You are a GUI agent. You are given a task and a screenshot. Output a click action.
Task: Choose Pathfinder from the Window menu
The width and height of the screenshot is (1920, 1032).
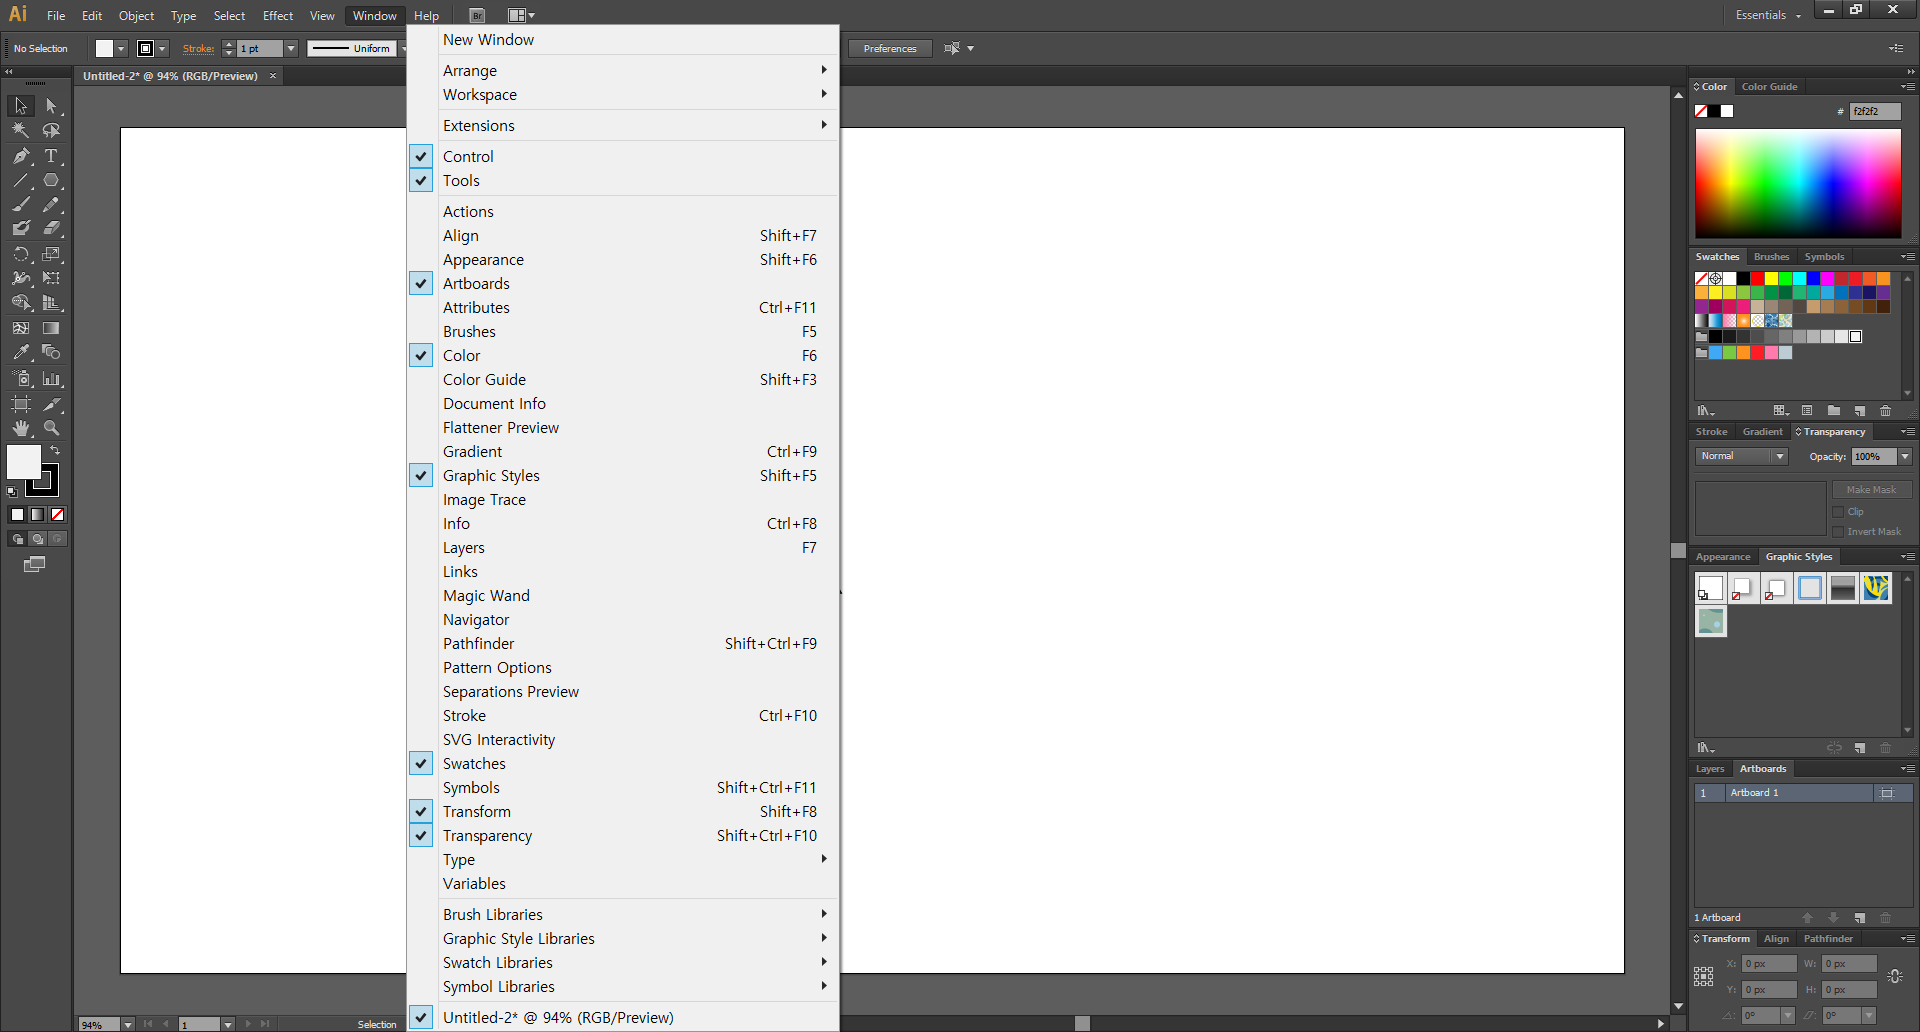click(x=622, y=644)
